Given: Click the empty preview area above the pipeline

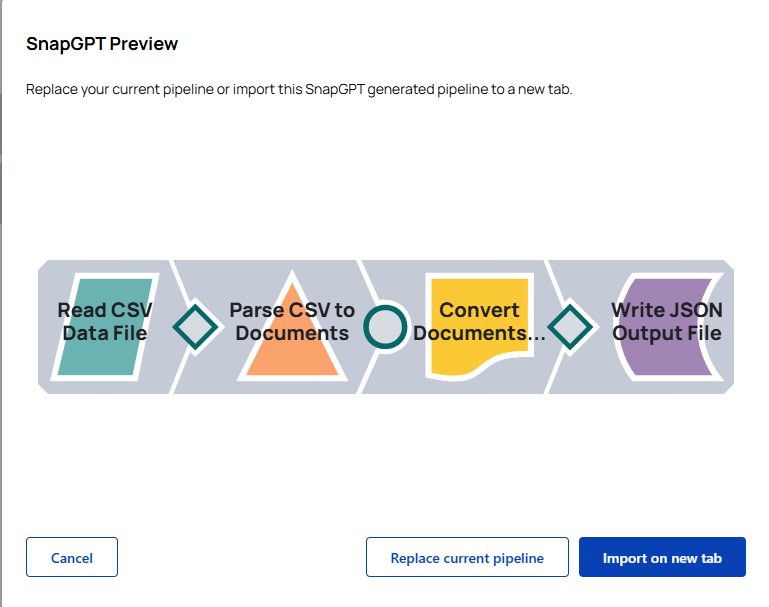Looking at the screenshot, I should [384, 180].
